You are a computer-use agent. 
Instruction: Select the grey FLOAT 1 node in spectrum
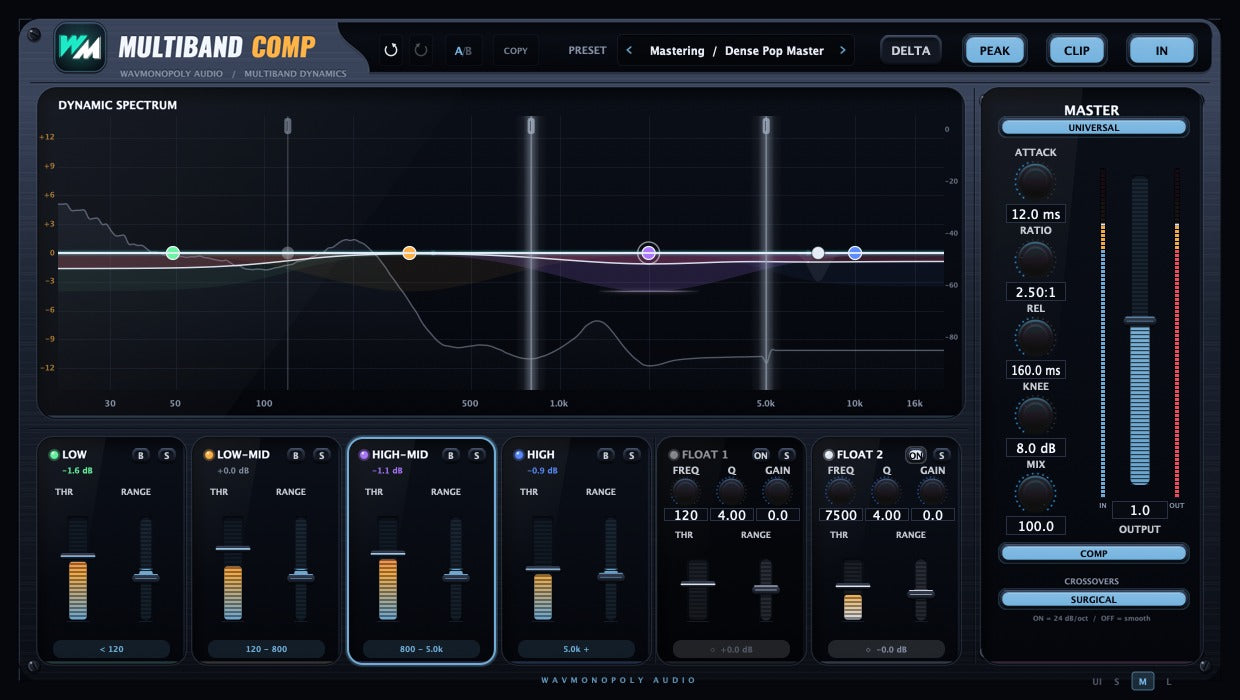click(x=288, y=253)
